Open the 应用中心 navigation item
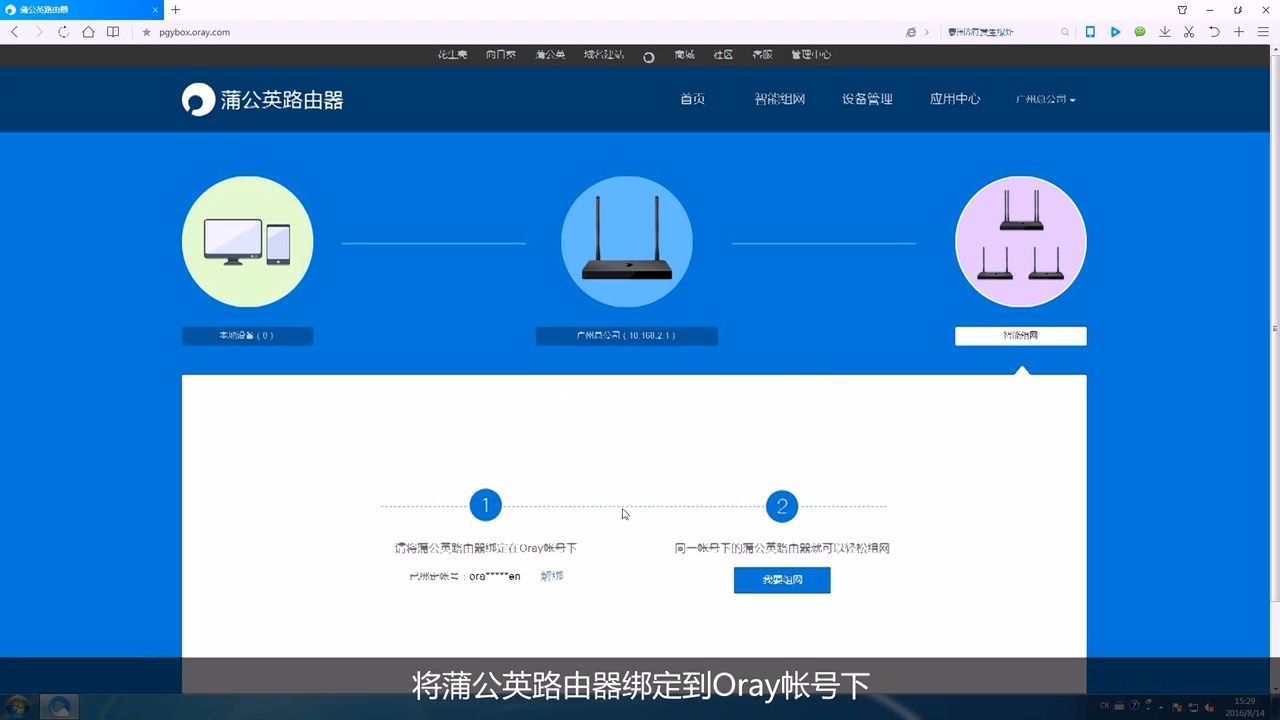 click(955, 99)
